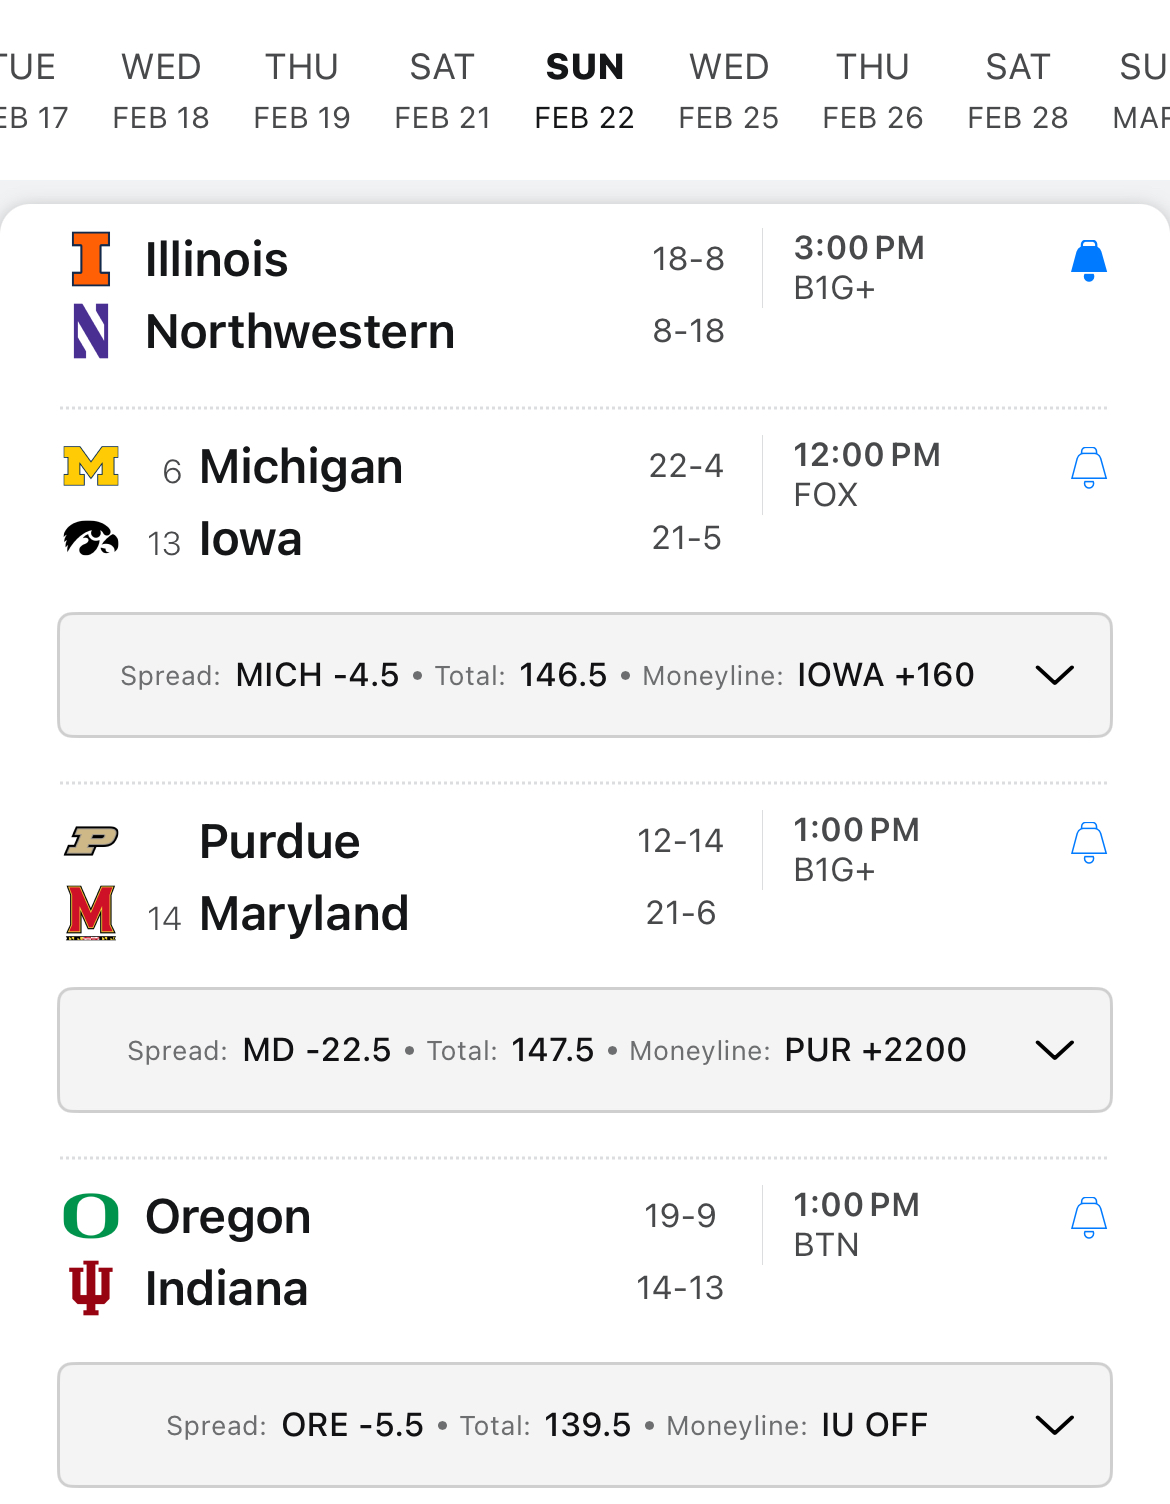The height and width of the screenshot is (1504, 1170).
Task: Select the Indiana trident logo
Action: pyautogui.click(x=91, y=1288)
